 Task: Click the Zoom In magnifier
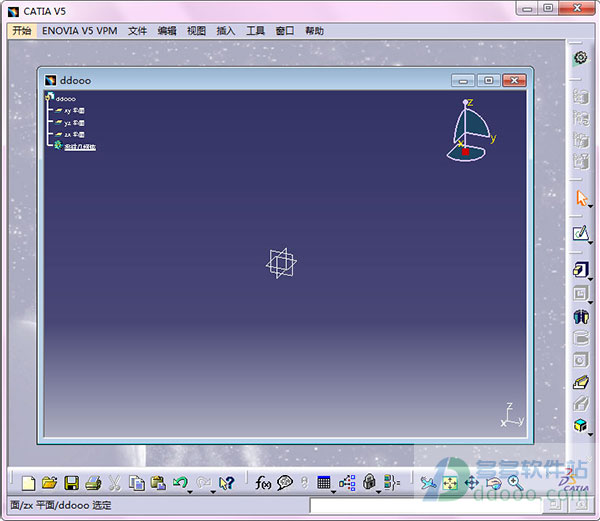point(515,483)
